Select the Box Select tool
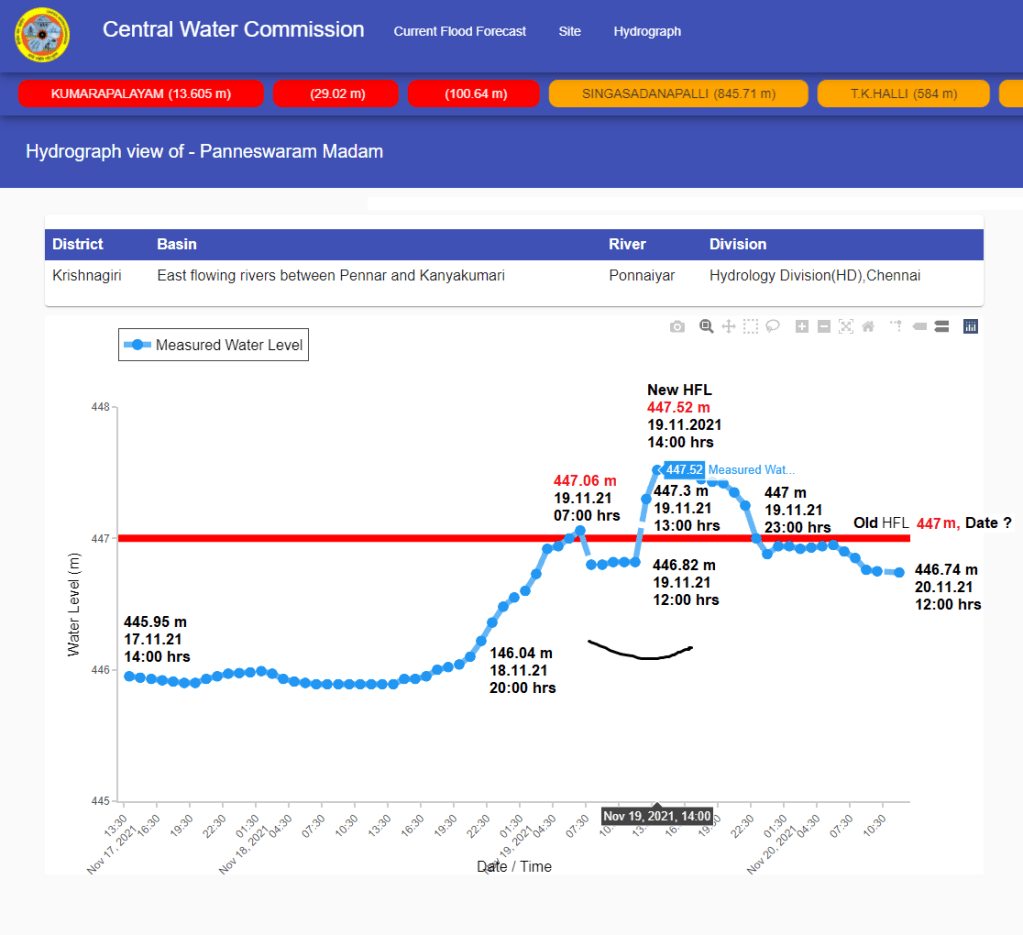The width and height of the screenshot is (1023, 935). pyautogui.click(x=751, y=326)
